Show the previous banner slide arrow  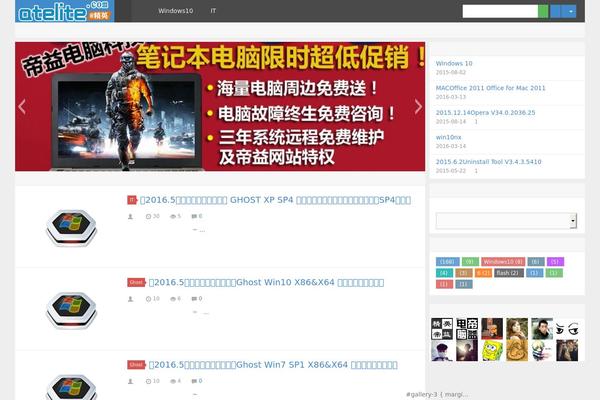click(x=22, y=106)
